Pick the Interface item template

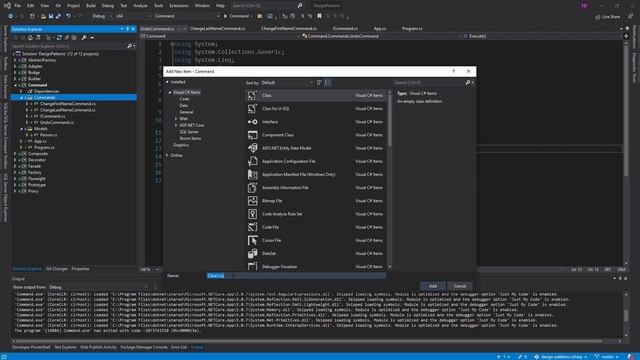(316, 122)
